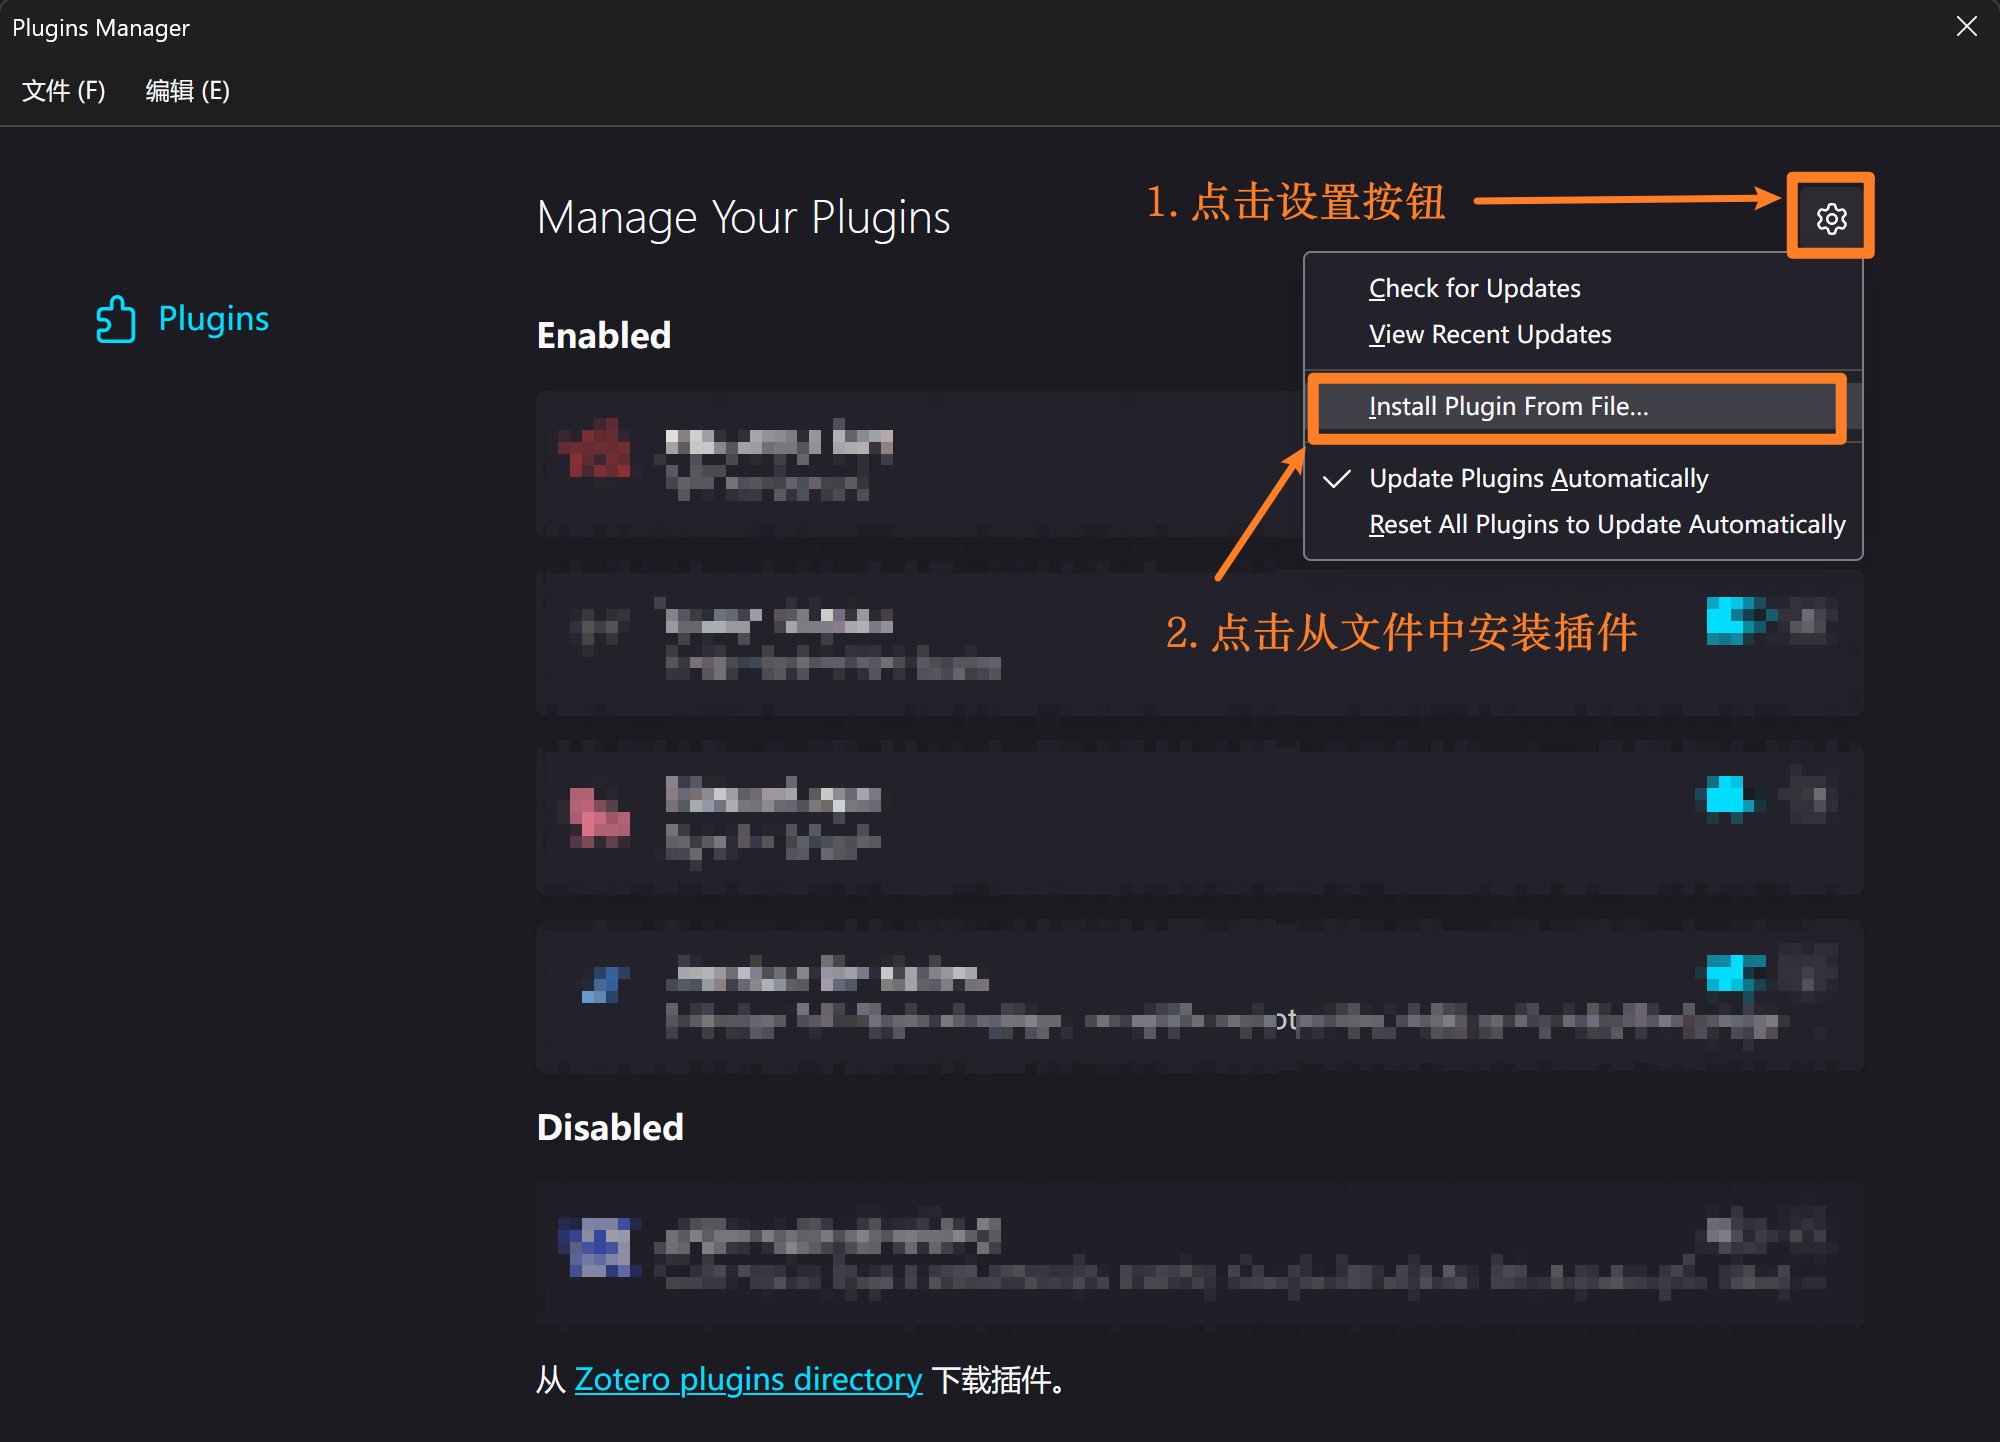
Task: Toggle Update Plugins Automatically checkmark item
Action: pyautogui.click(x=1538, y=479)
